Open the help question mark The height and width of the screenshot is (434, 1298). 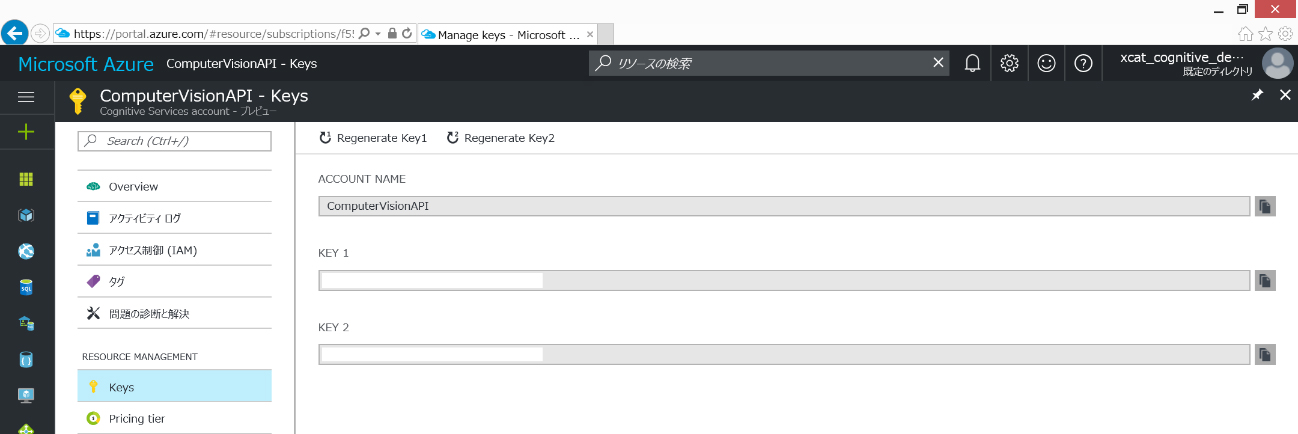[x=1083, y=63]
